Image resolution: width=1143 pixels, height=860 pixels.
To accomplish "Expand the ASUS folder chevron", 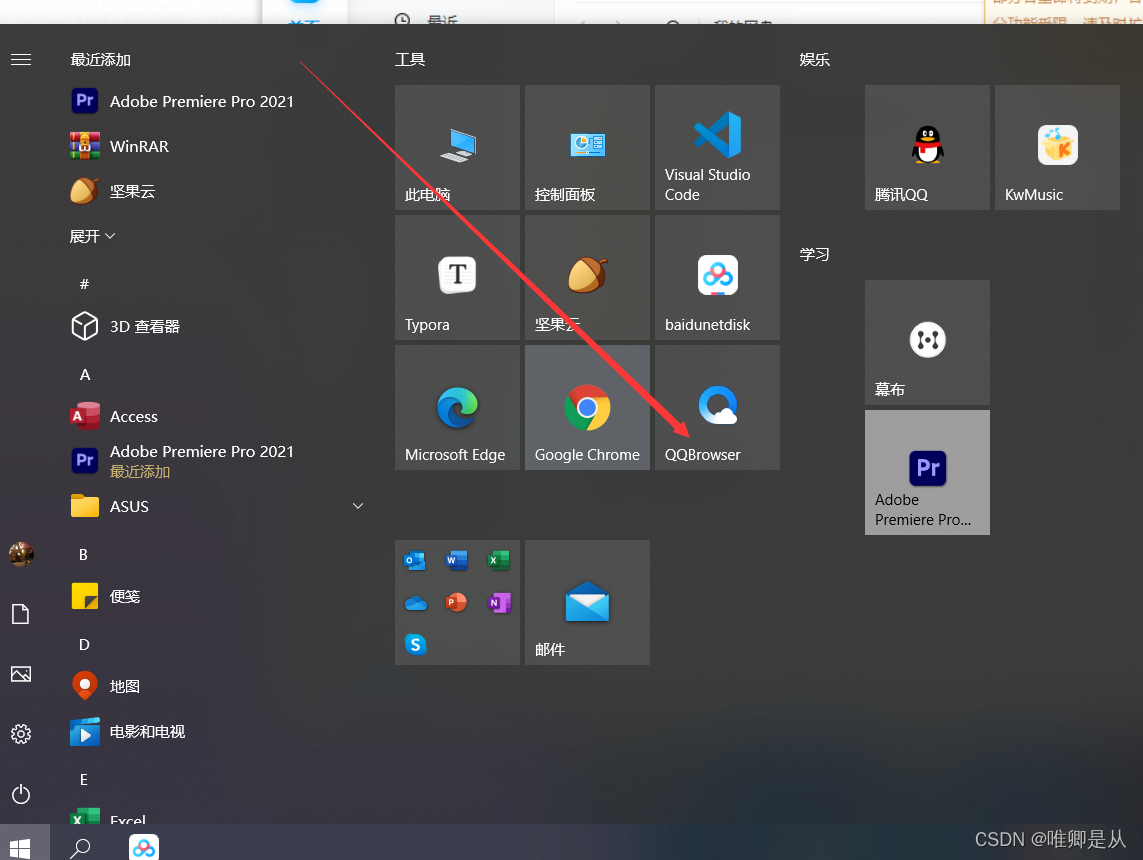I will pyautogui.click(x=358, y=506).
